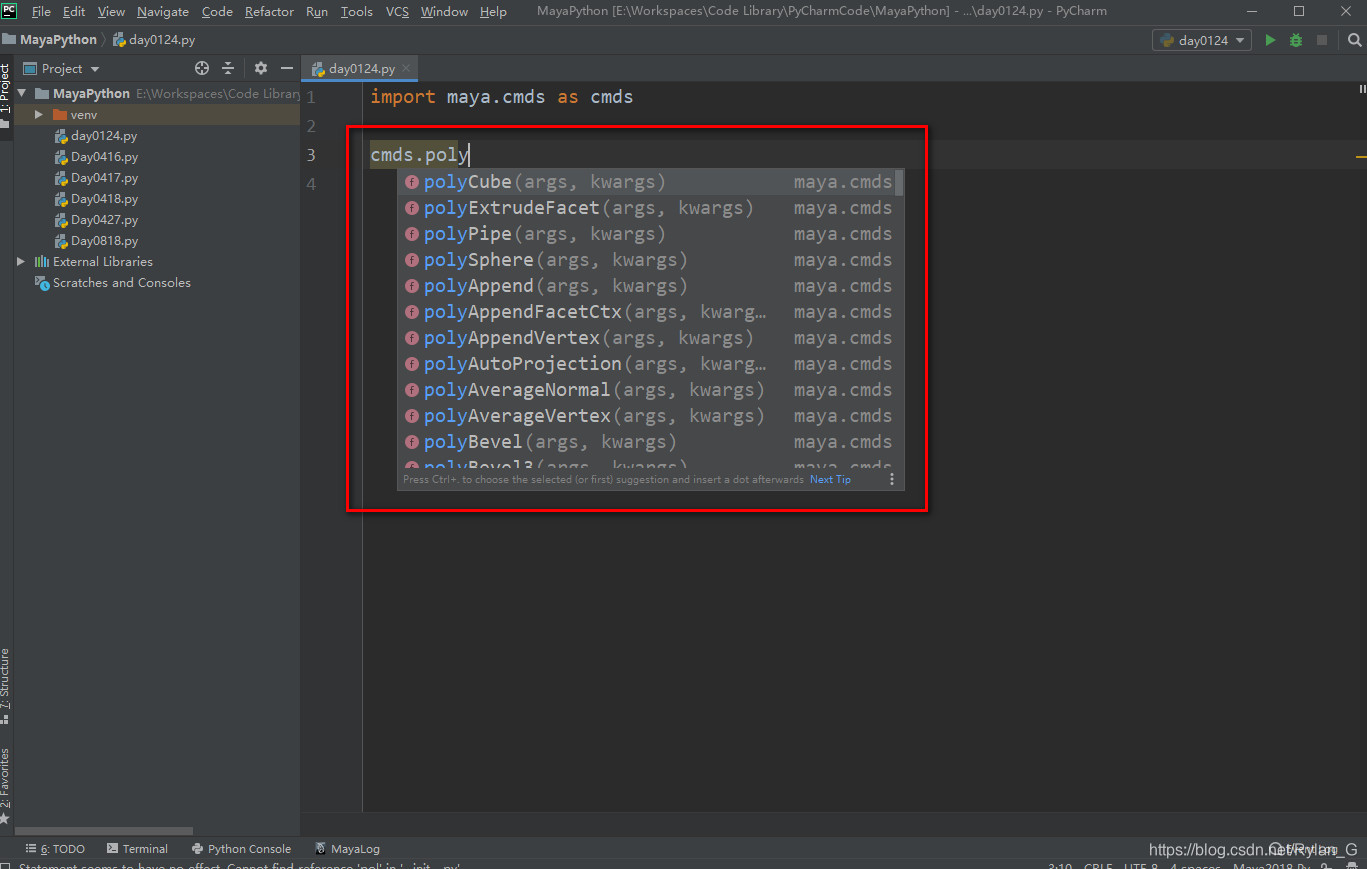1367x869 pixels.
Task: Open the Edit menu
Action: tap(74, 12)
